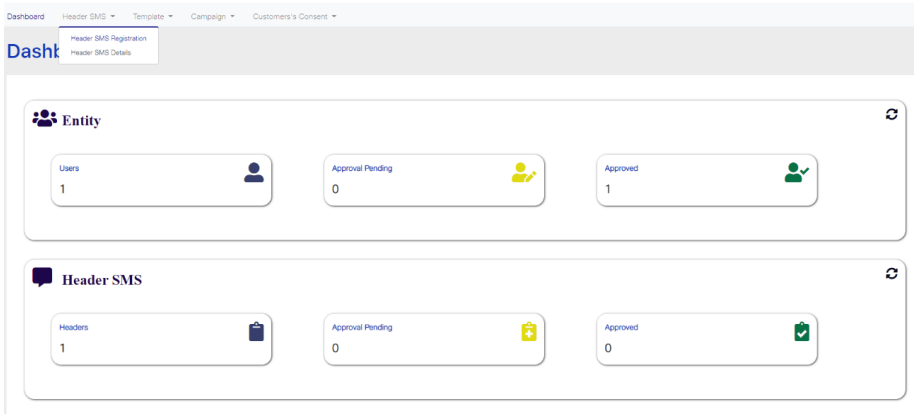Open the Campaign dropdown menu

point(212,16)
